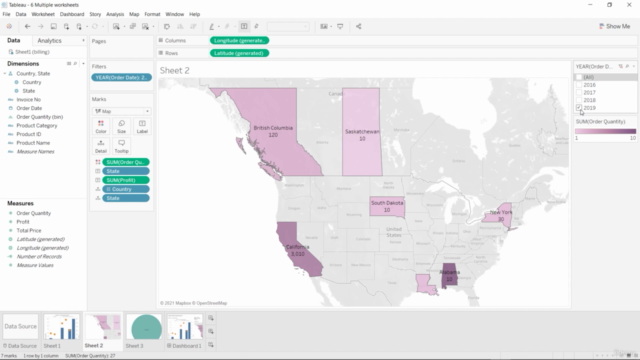Open the Size mark card
Viewport: 640px width, 360px height.
click(121, 127)
